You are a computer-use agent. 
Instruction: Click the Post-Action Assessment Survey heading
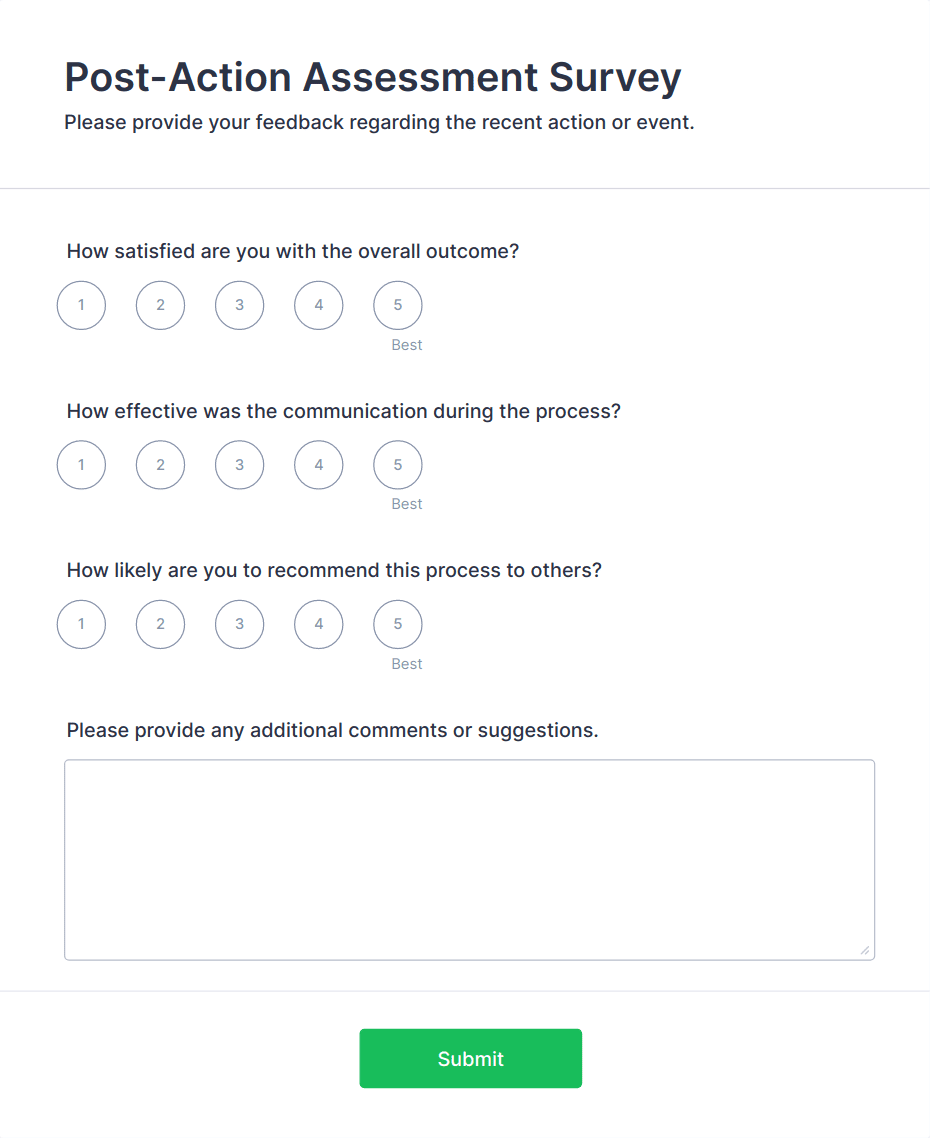click(x=372, y=77)
